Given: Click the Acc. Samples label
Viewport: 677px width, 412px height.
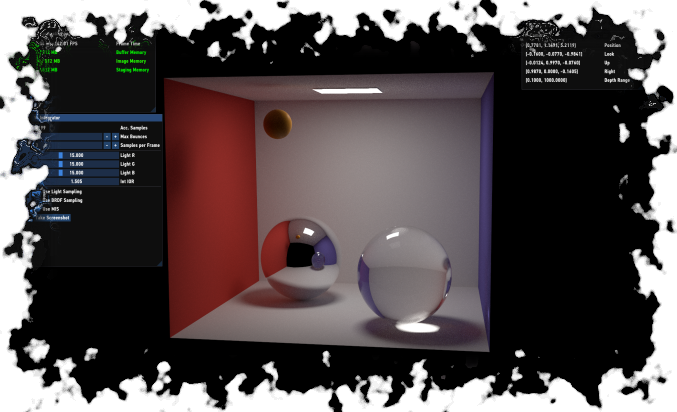Looking at the screenshot, I should tap(134, 128).
